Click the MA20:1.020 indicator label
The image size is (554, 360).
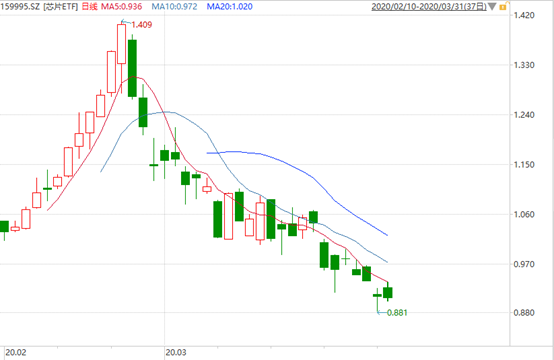230,6
